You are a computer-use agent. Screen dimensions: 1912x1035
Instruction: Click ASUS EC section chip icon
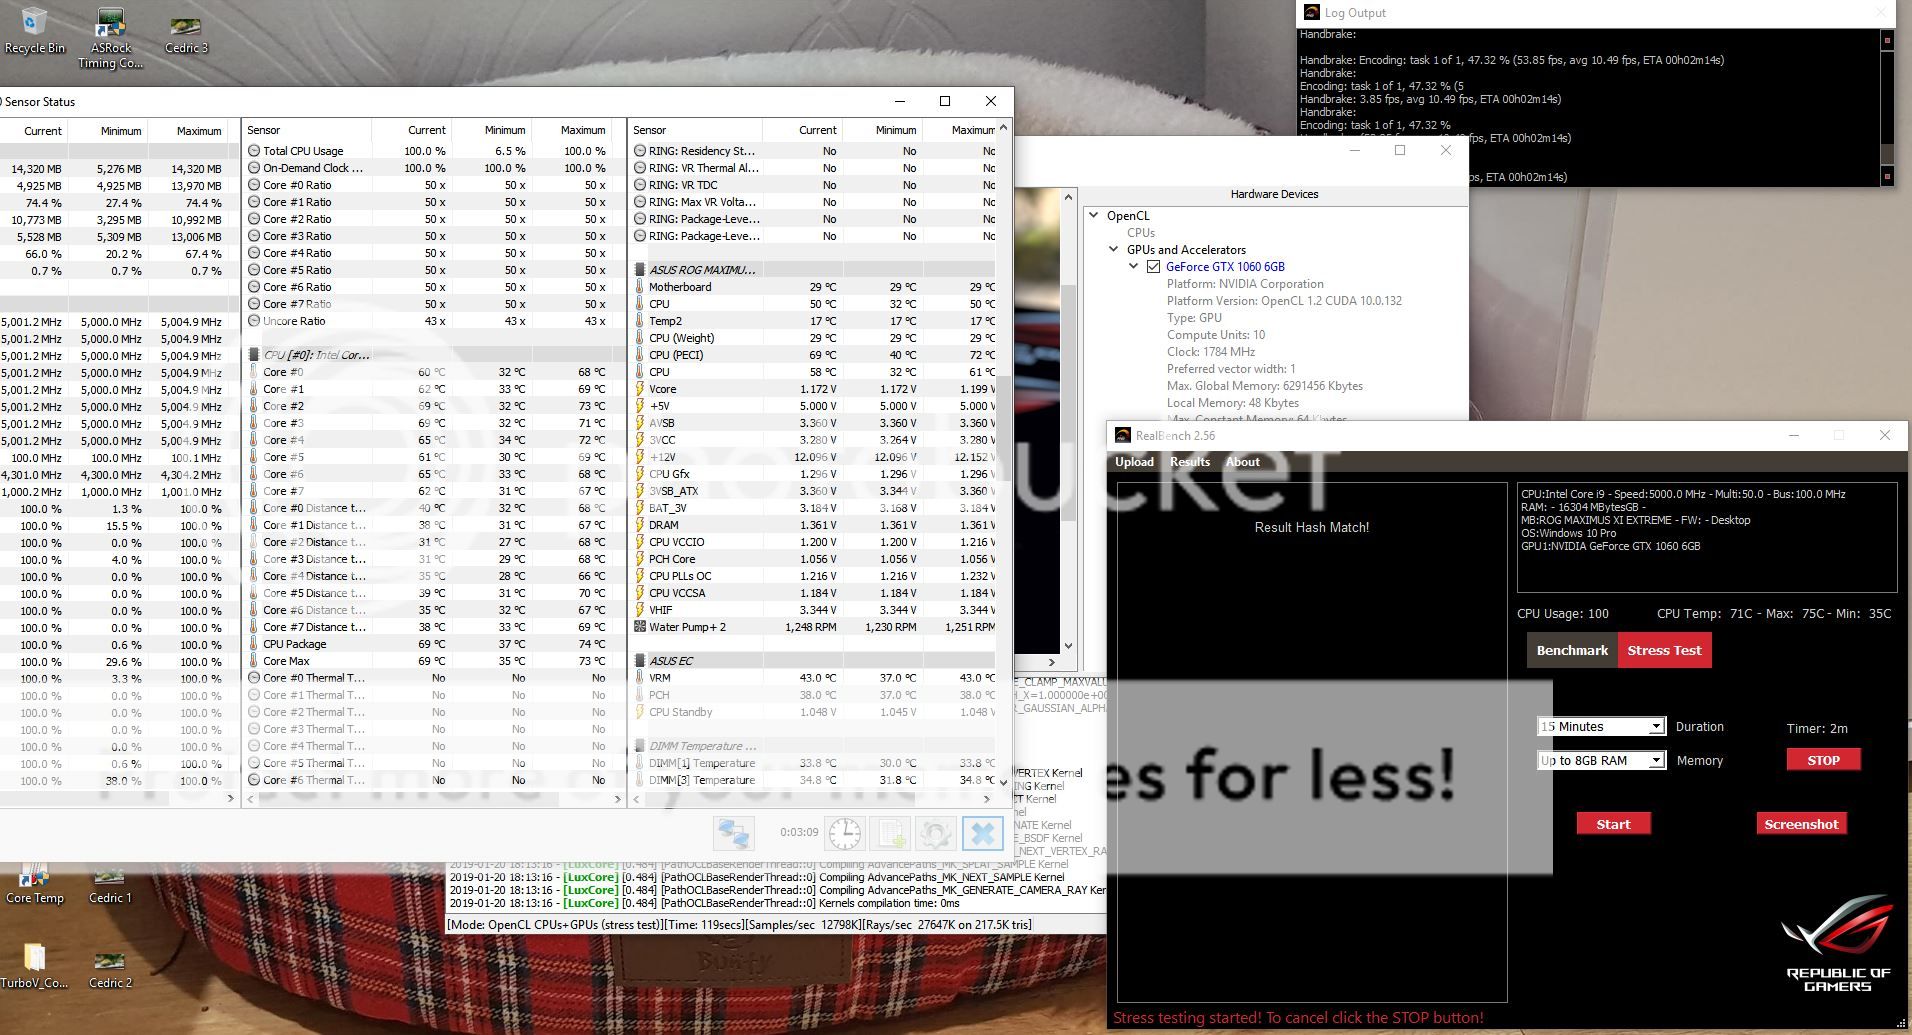640,661
